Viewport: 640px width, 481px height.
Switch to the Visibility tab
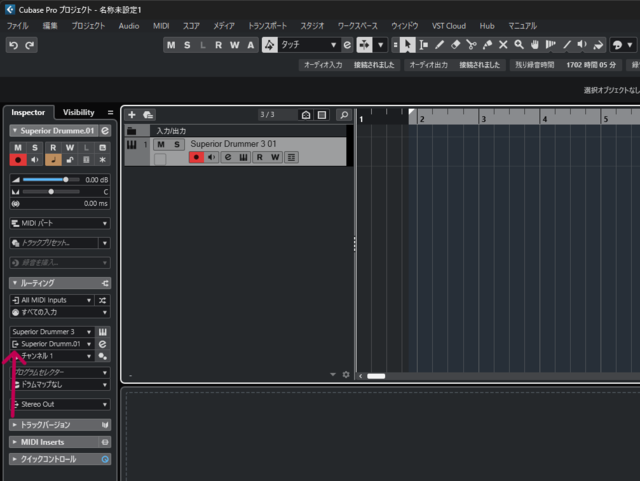tap(79, 113)
